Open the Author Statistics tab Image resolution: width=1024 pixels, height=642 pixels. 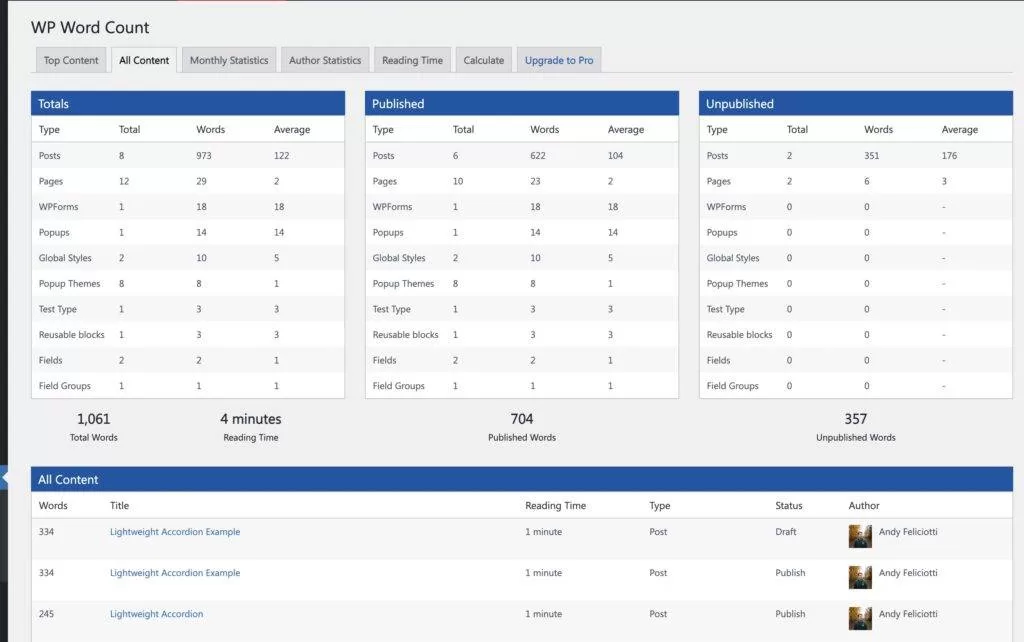coord(325,60)
